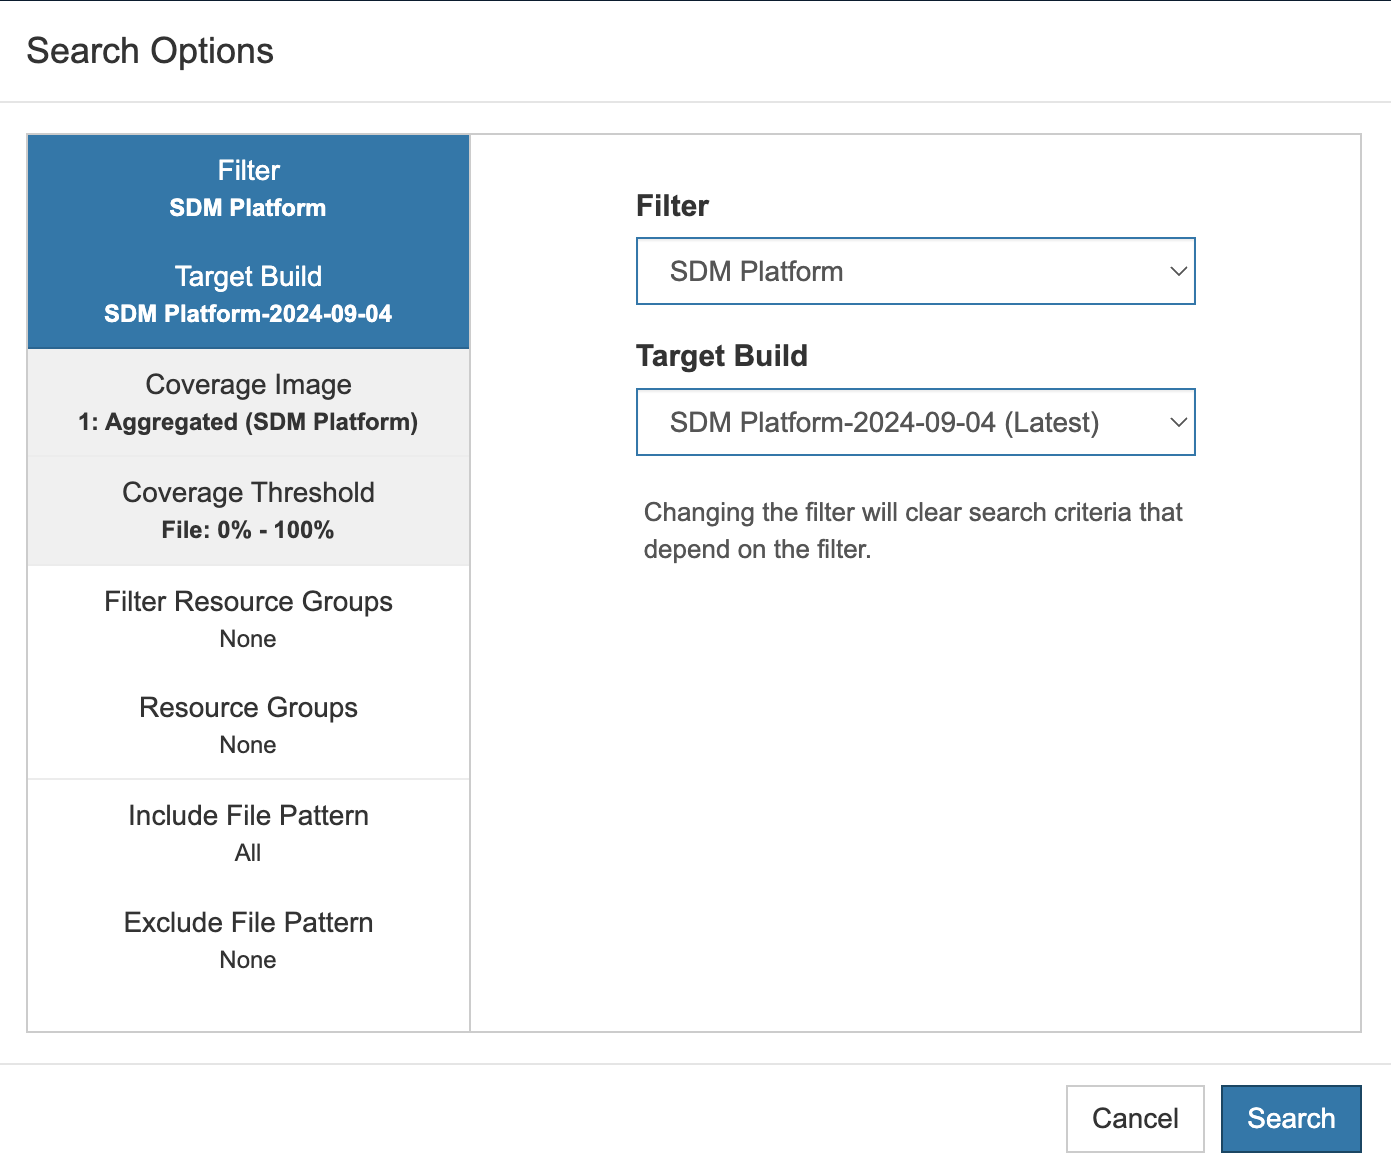Open the Filter Resource Groups section

point(248,619)
